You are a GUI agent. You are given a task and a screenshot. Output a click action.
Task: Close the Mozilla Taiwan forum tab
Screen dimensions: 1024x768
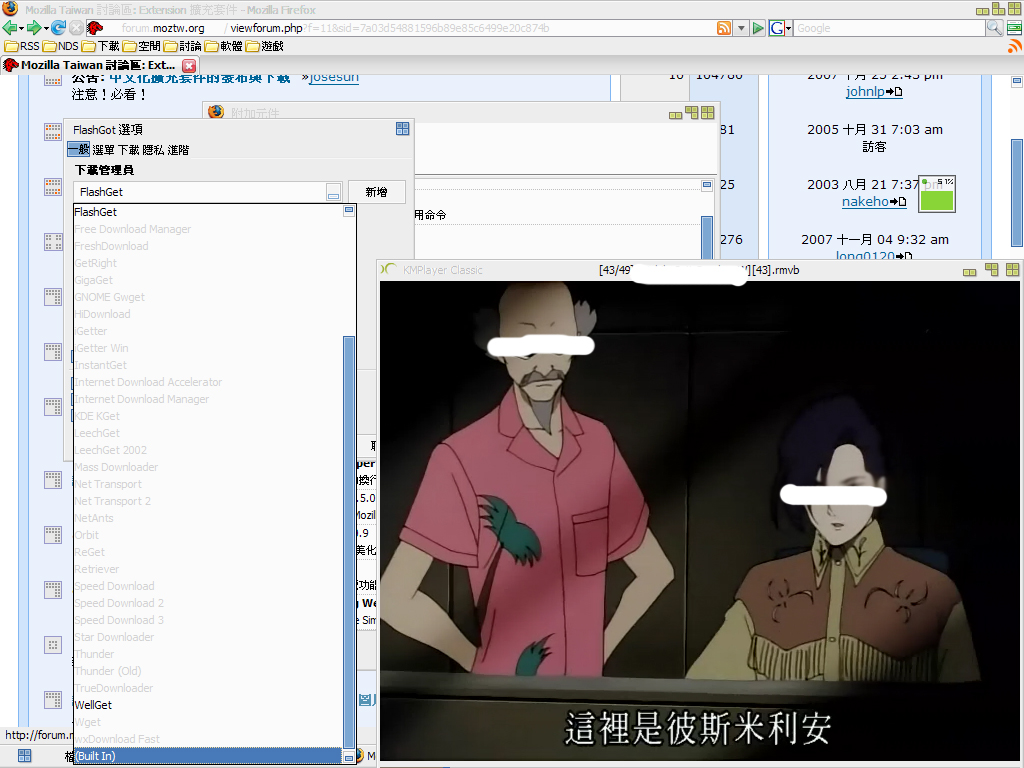189,65
